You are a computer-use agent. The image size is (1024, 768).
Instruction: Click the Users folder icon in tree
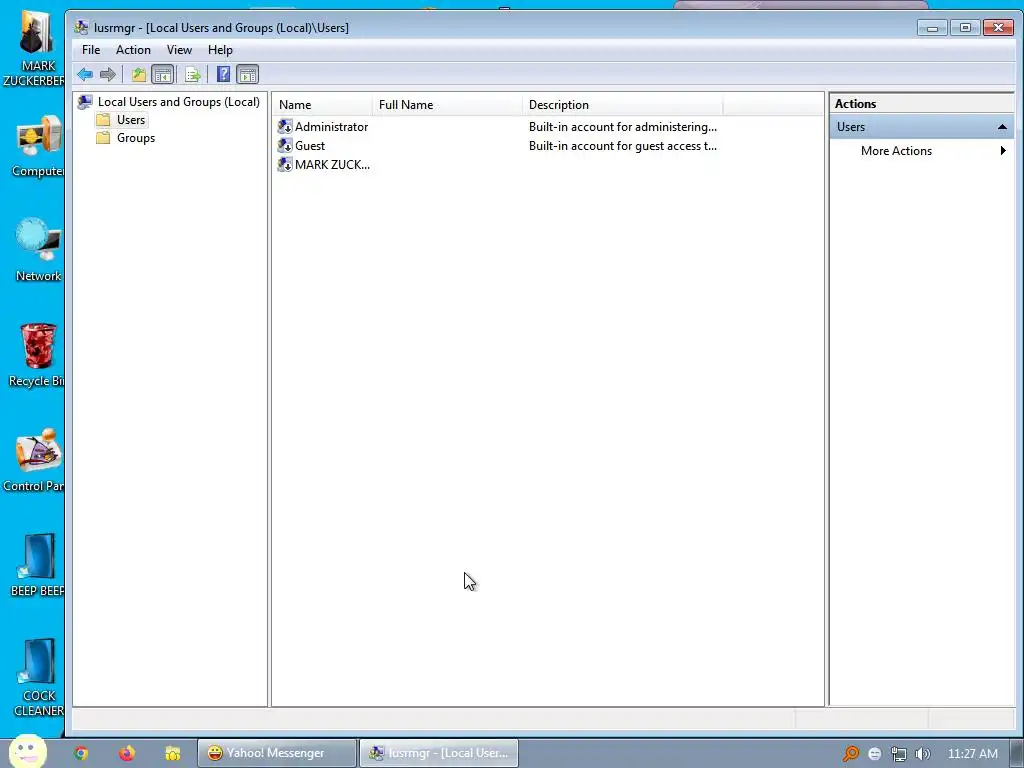103,120
